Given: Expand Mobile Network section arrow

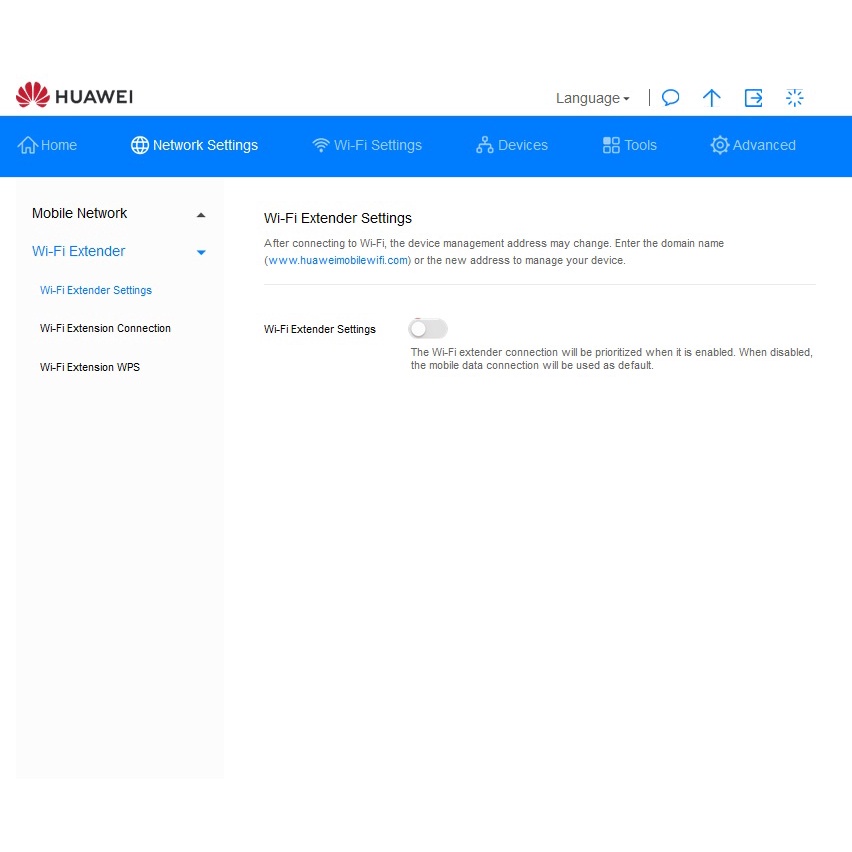Looking at the screenshot, I should pos(201,214).
